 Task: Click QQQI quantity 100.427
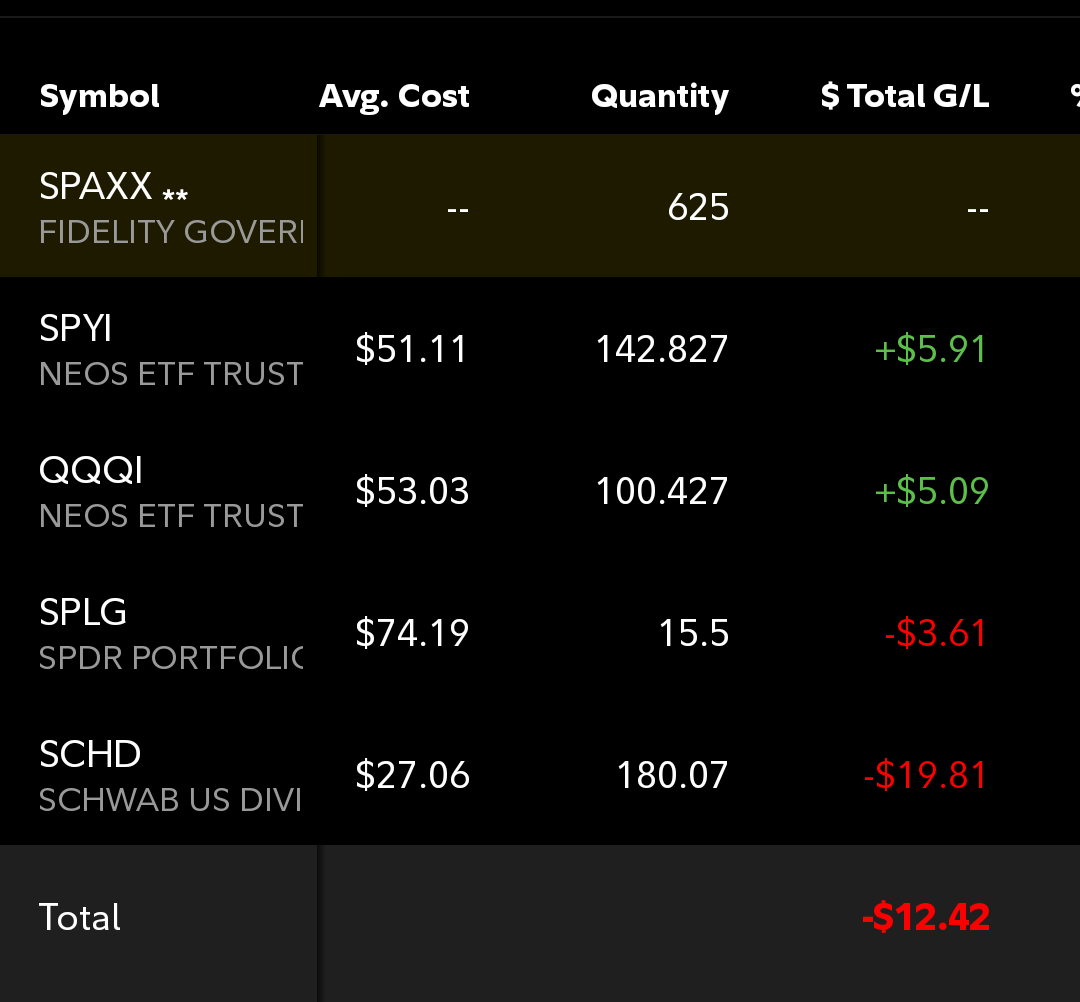[x=661, y=491]
